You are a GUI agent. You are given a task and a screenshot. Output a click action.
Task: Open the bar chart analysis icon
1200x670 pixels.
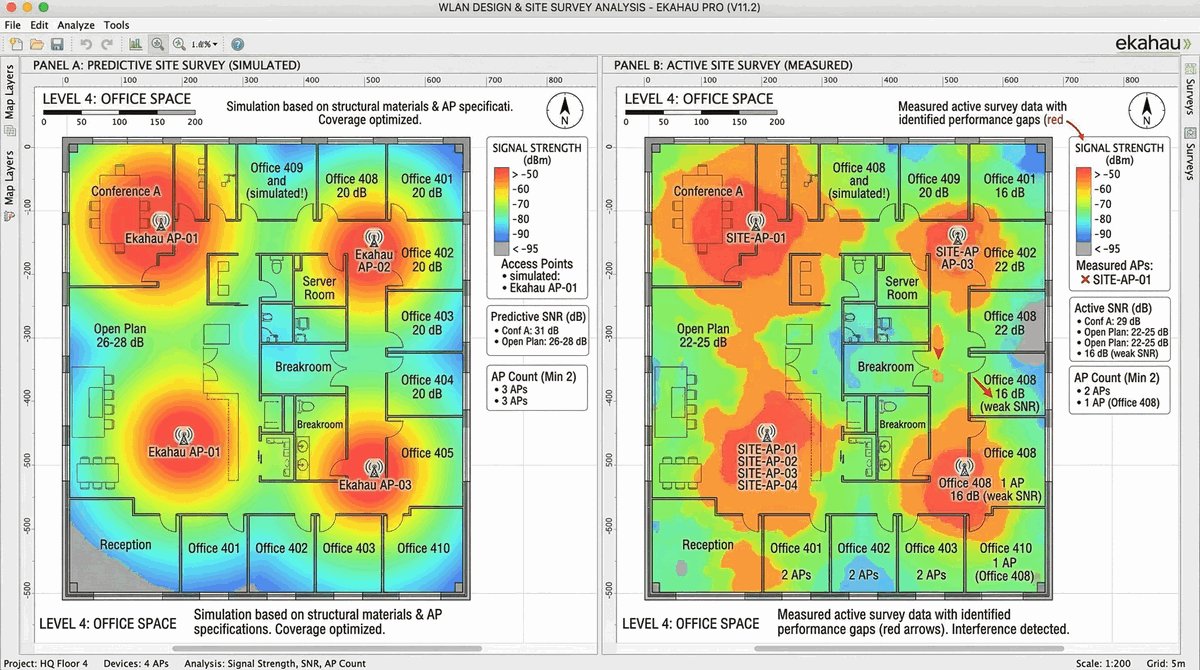[135, 44]
